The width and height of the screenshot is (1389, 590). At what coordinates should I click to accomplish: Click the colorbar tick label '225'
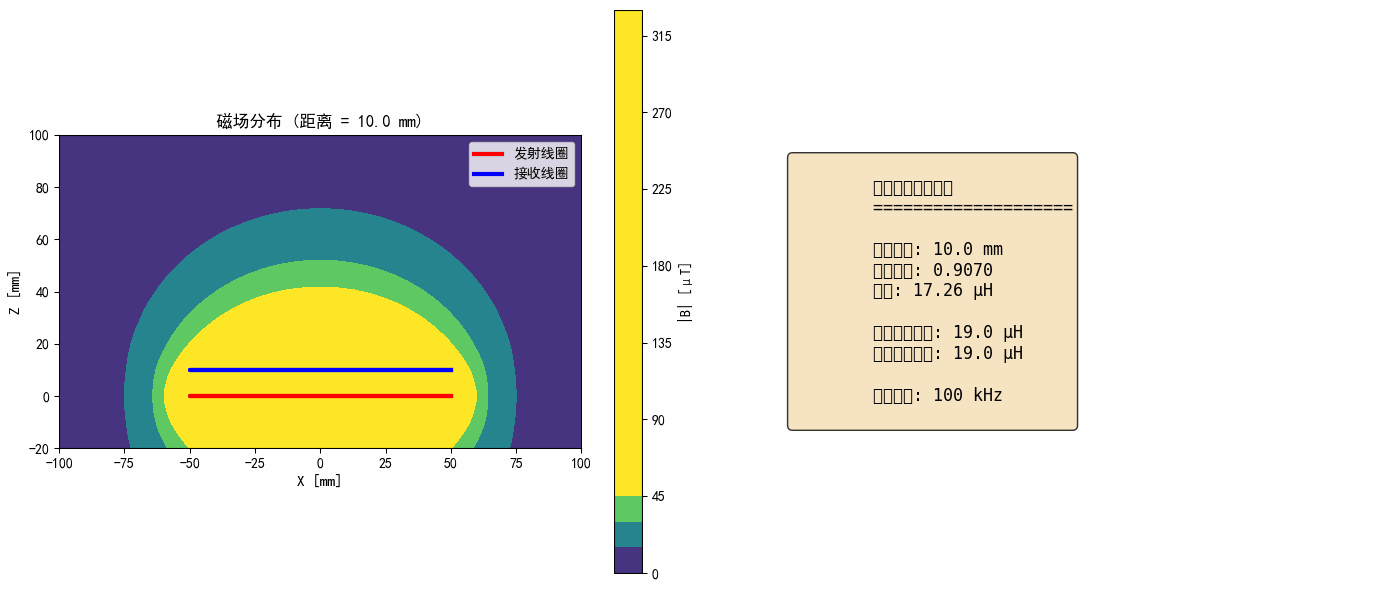661,190
